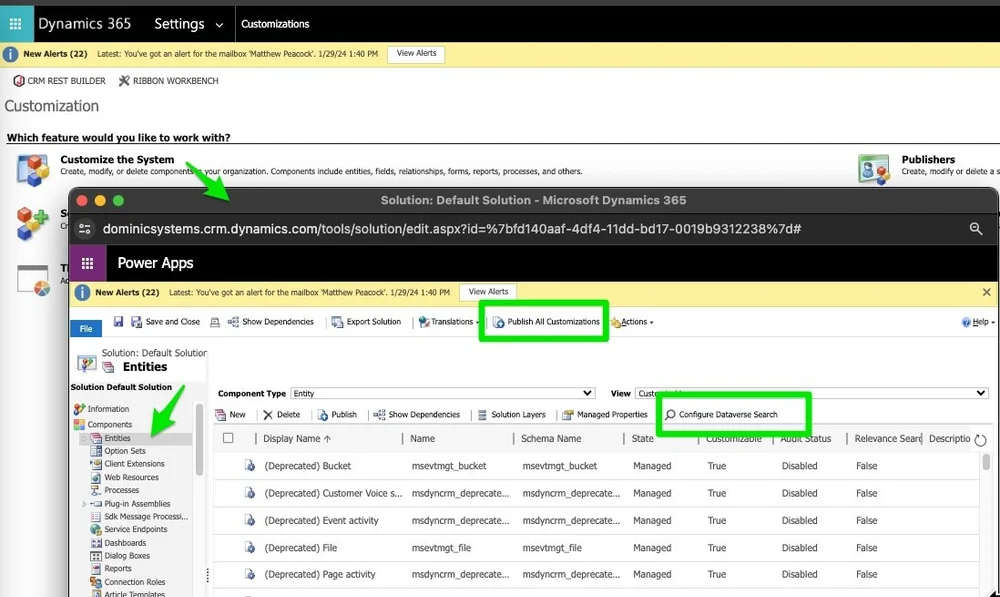Sort by the State column header
This screenshot has width=1000, height=597.
tap(642, 439)
